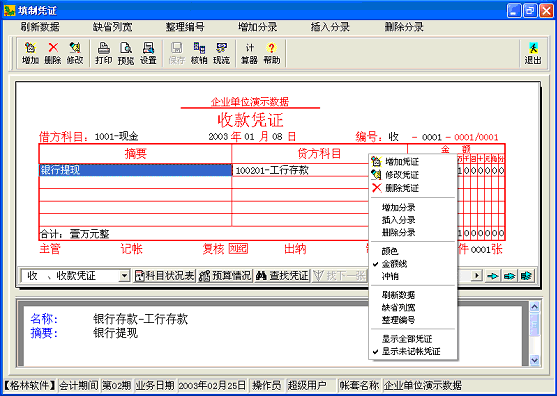
Task: Click 增加分录 in the top menu bar
Action: pyautogui.click(x=258, y=27)
